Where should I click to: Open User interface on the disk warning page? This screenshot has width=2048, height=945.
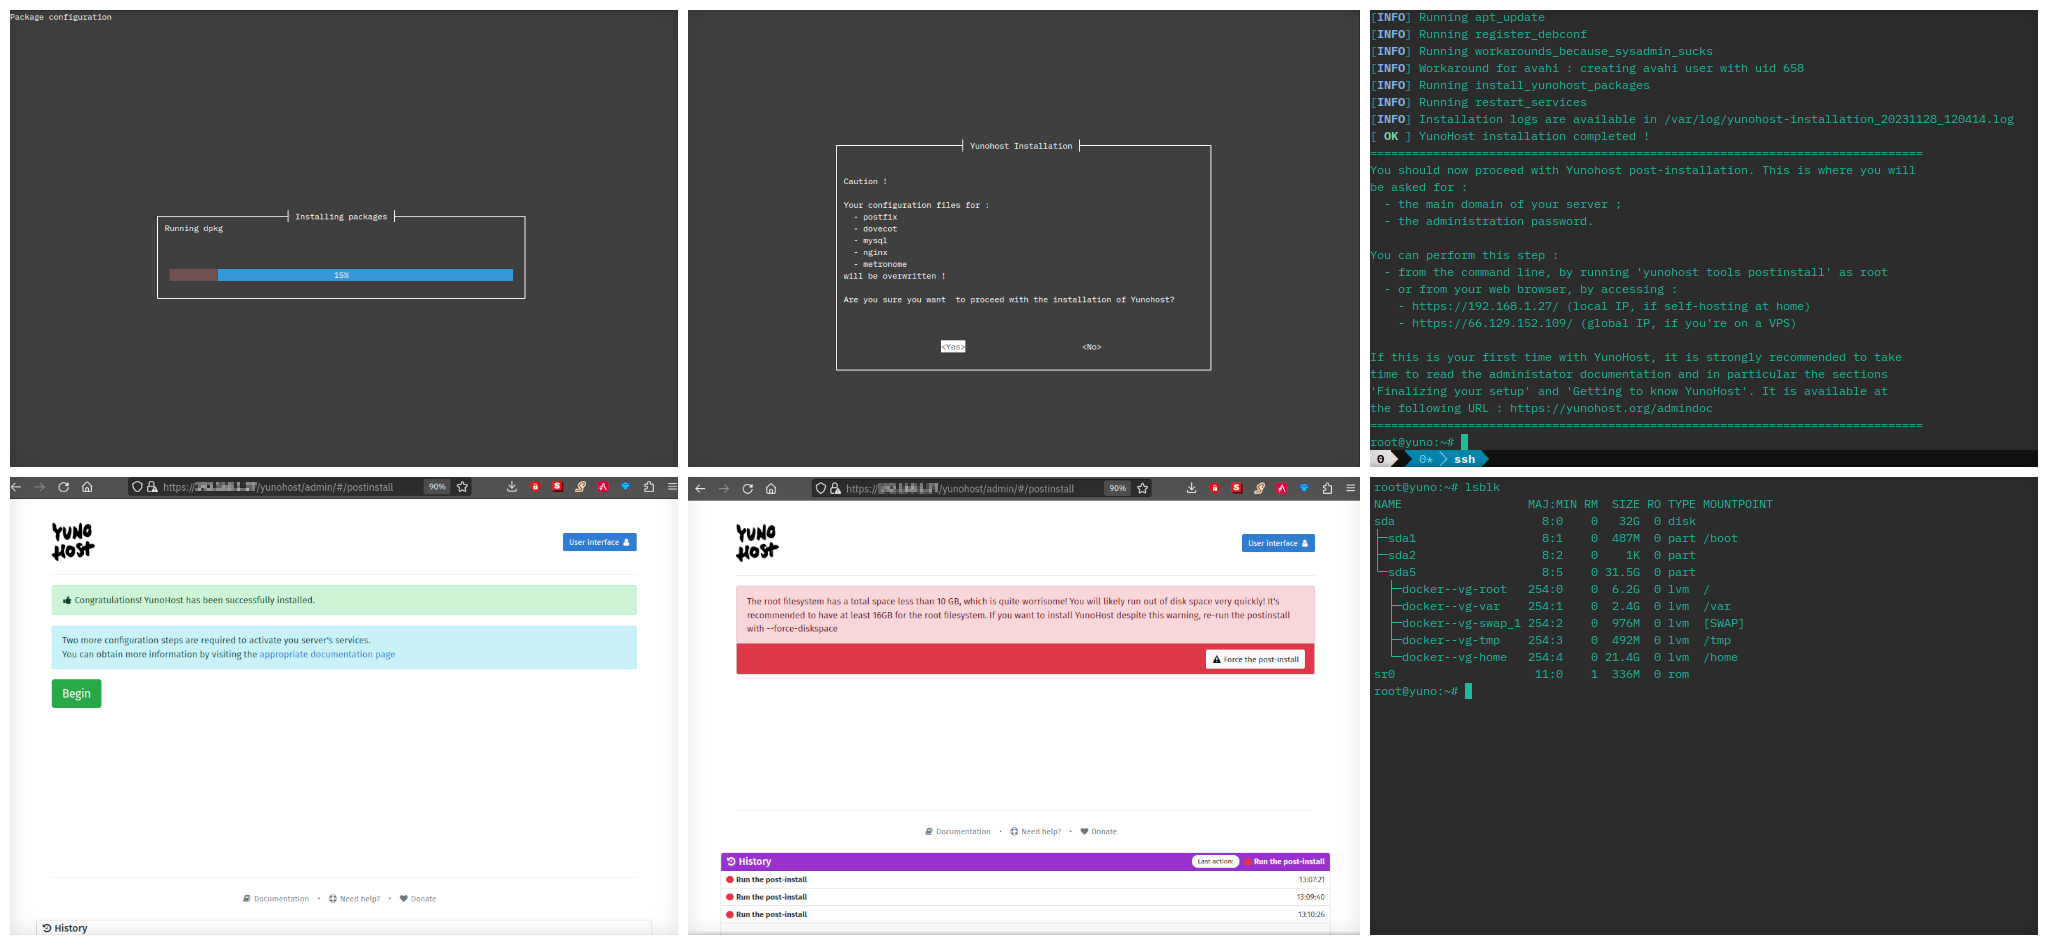click(x=1278, y=543)
